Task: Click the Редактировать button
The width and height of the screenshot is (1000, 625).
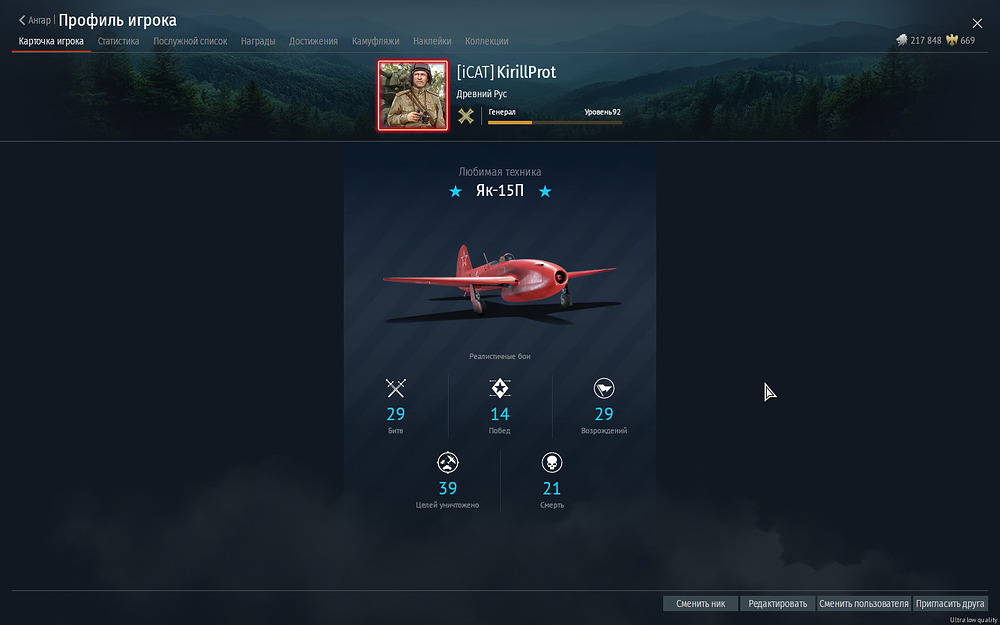Action: click(x=777, y=603)
